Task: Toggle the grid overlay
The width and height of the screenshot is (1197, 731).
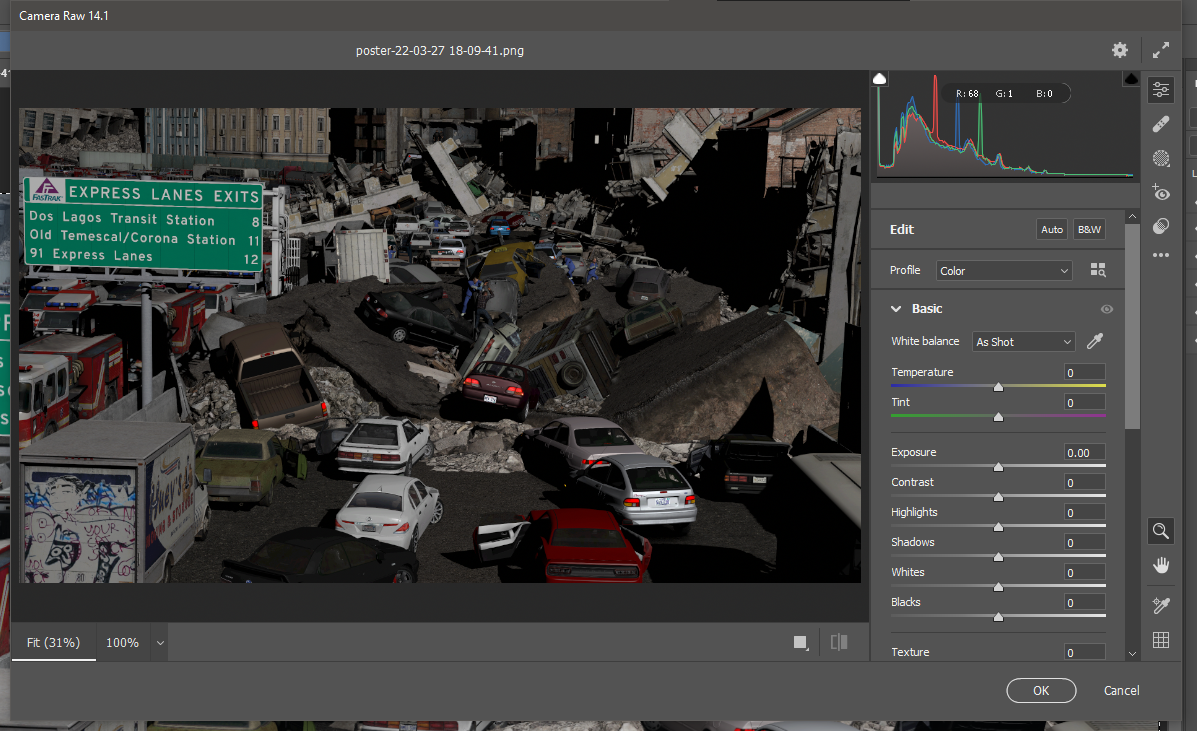Action: click(x=1161, y=640)
